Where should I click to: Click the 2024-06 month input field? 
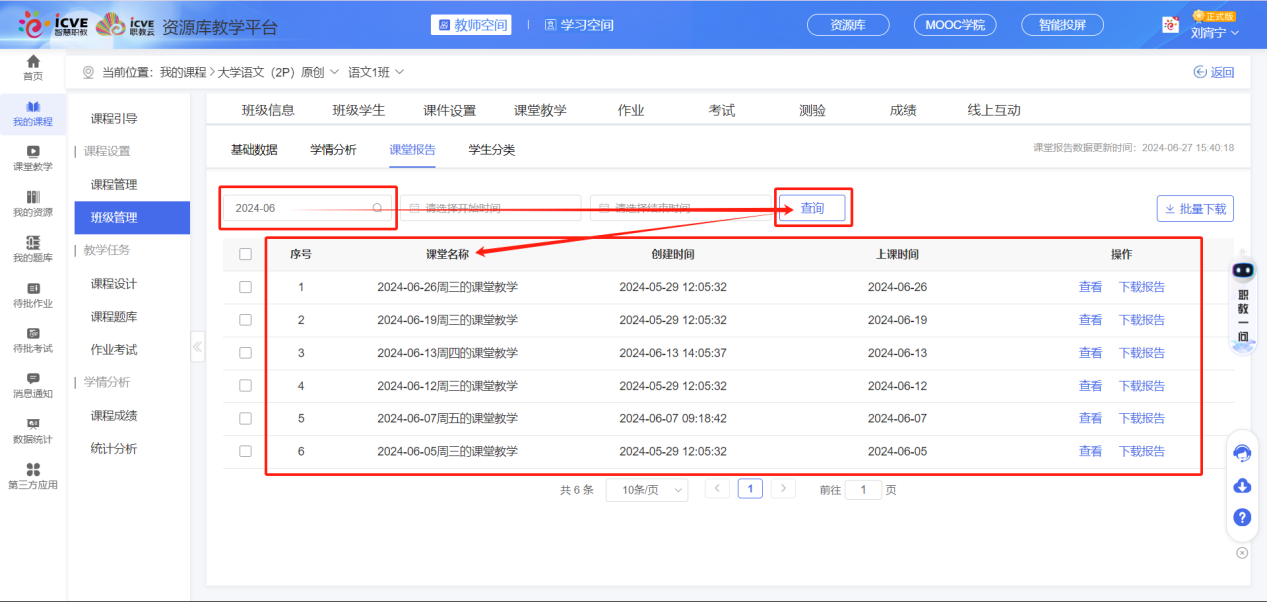[300, 208]
